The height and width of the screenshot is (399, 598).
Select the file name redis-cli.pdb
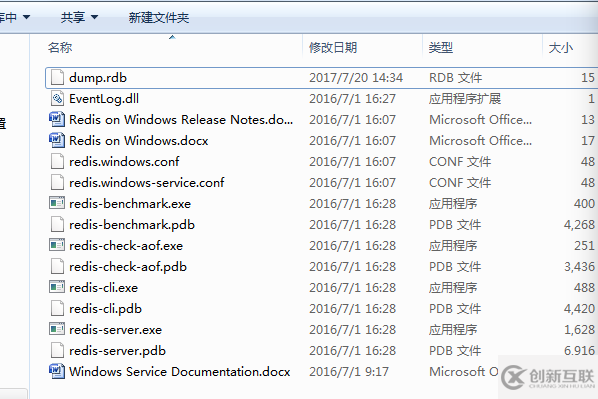point(105,309)
